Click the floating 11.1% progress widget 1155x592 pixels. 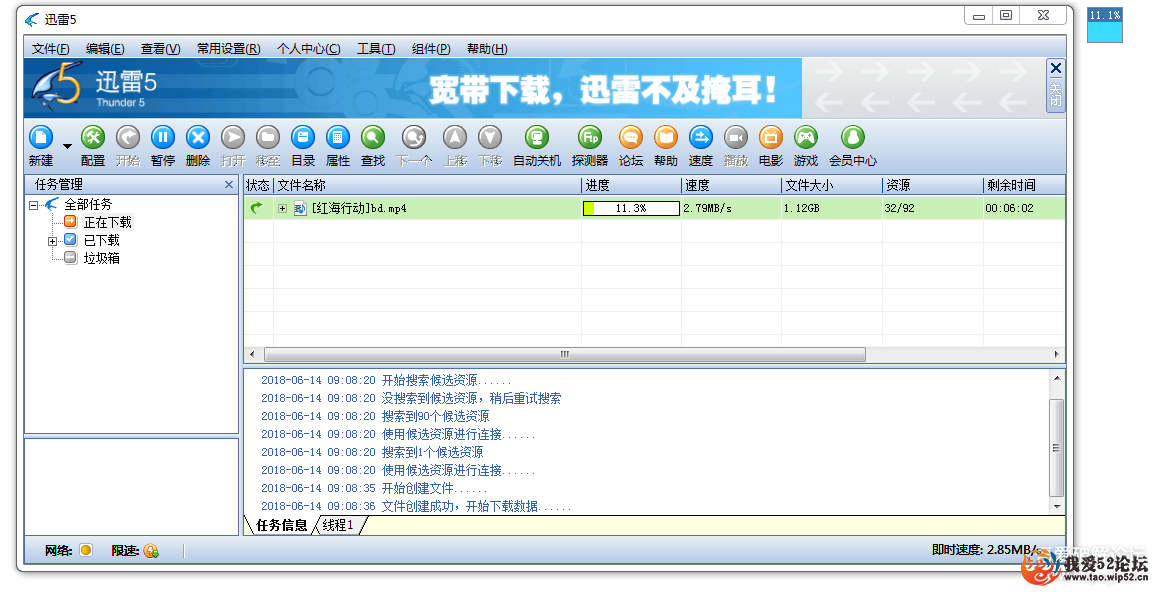[x=1105, y=25]
